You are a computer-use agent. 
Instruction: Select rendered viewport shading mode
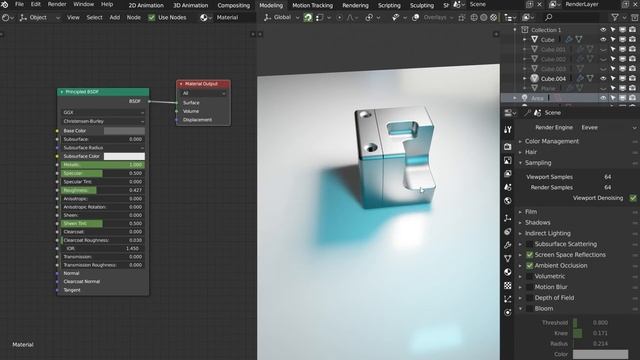tap(493, 18)
